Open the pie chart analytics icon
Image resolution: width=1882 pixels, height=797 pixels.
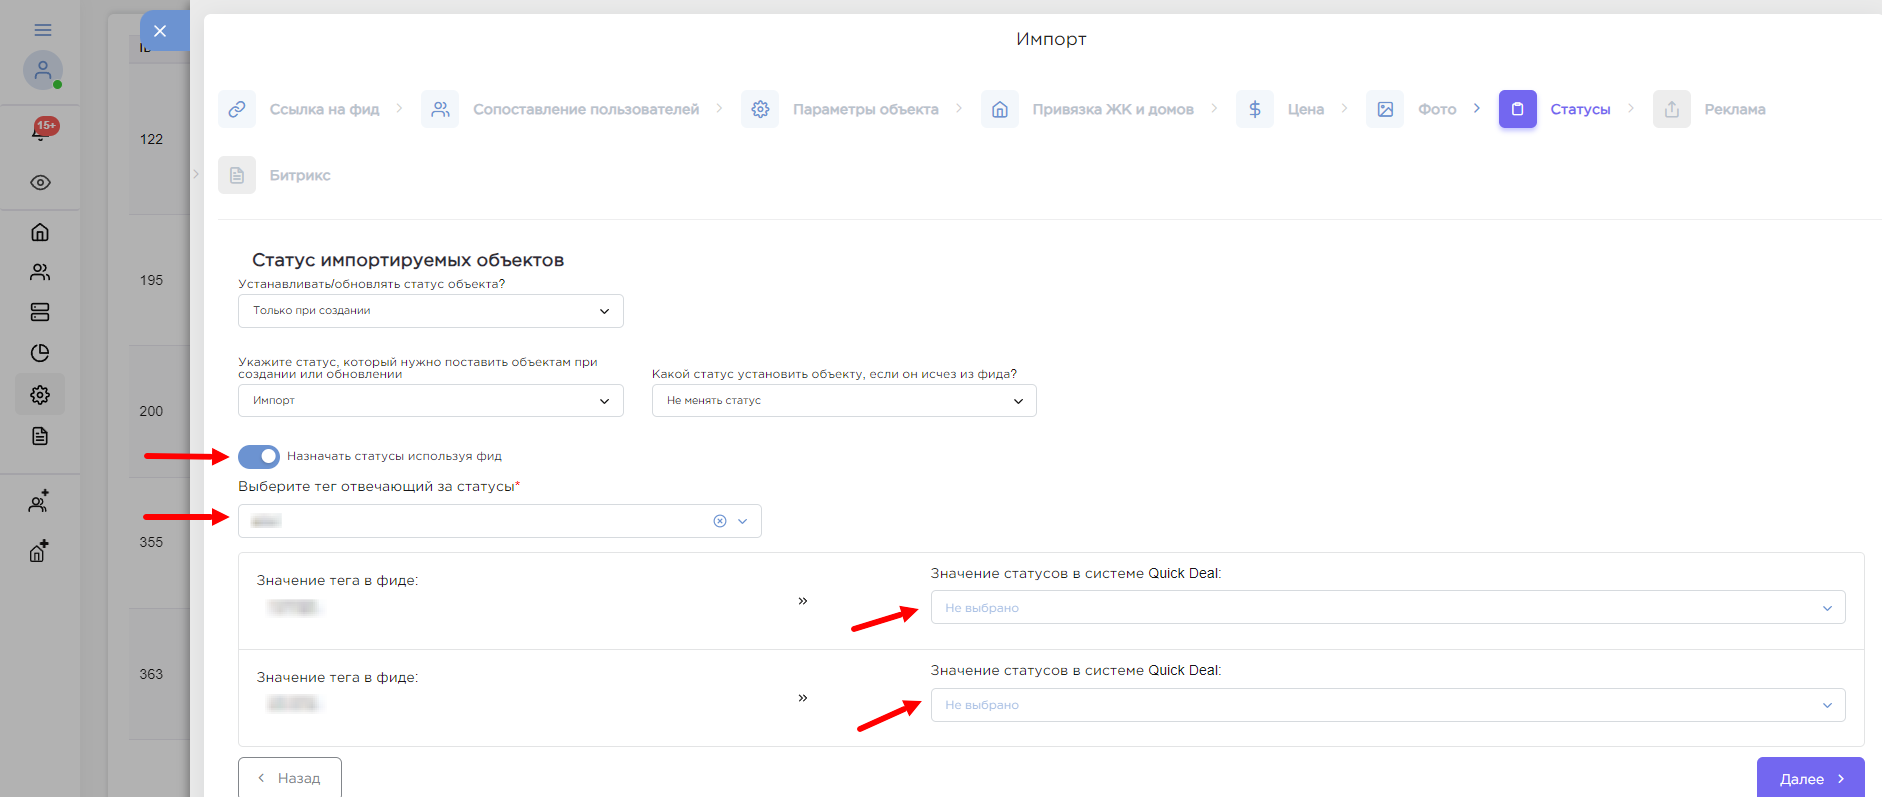coord(40,353)
